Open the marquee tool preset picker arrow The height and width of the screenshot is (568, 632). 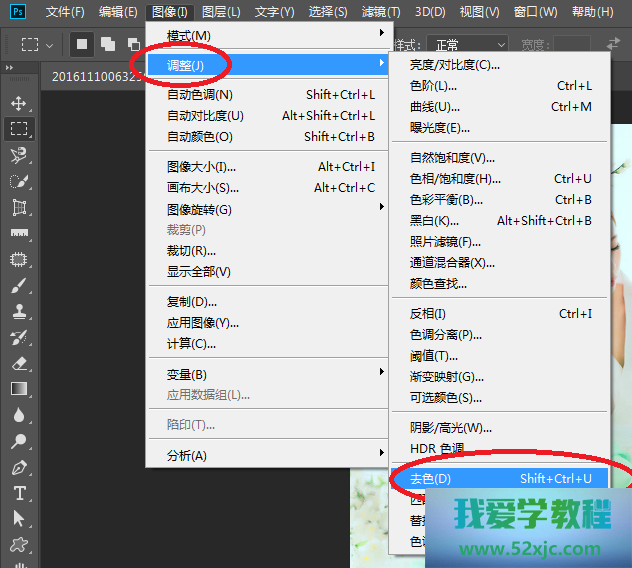(x=50, y=45)
